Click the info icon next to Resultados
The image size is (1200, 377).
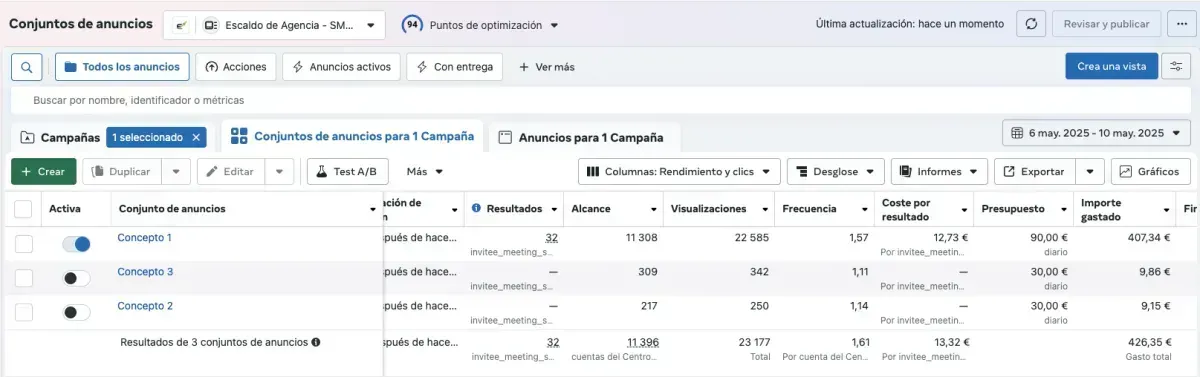point(476,209)
